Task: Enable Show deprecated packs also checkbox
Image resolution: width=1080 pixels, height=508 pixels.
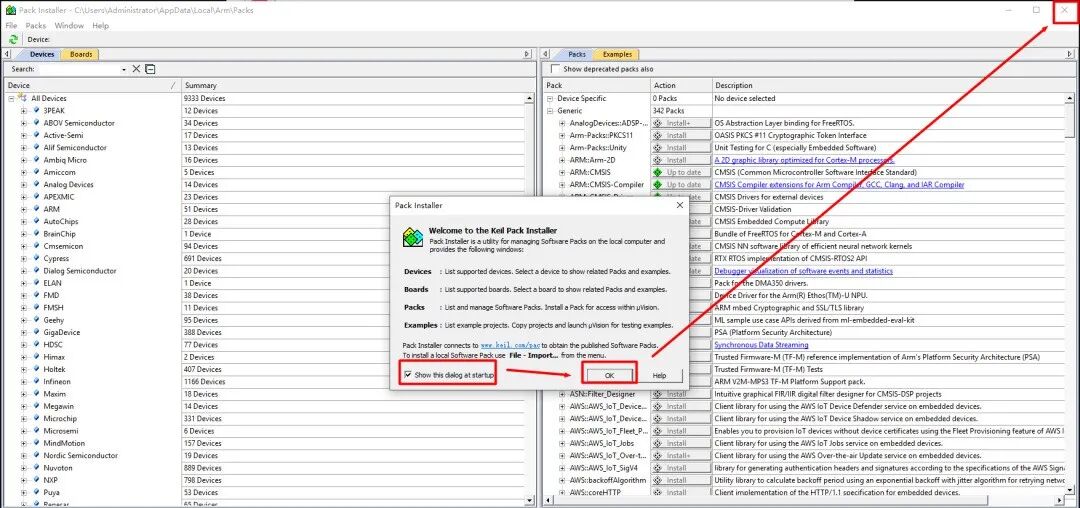Action: click(x=555, y=69)
